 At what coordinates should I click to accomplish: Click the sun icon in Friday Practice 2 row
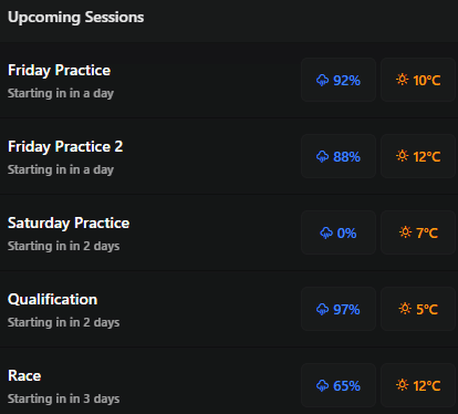pyautogui.click(x=402, y=156)
